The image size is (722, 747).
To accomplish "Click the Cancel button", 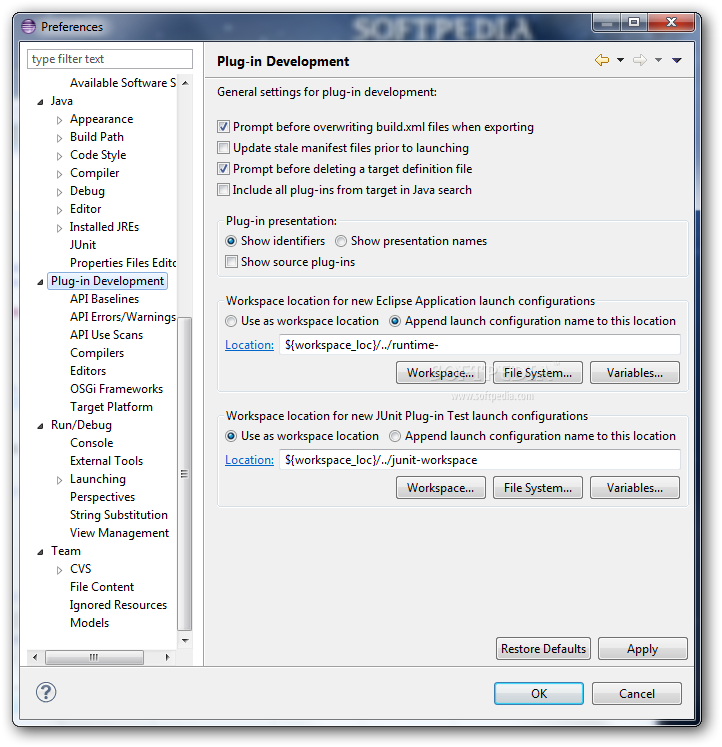I will coord(637,694).
